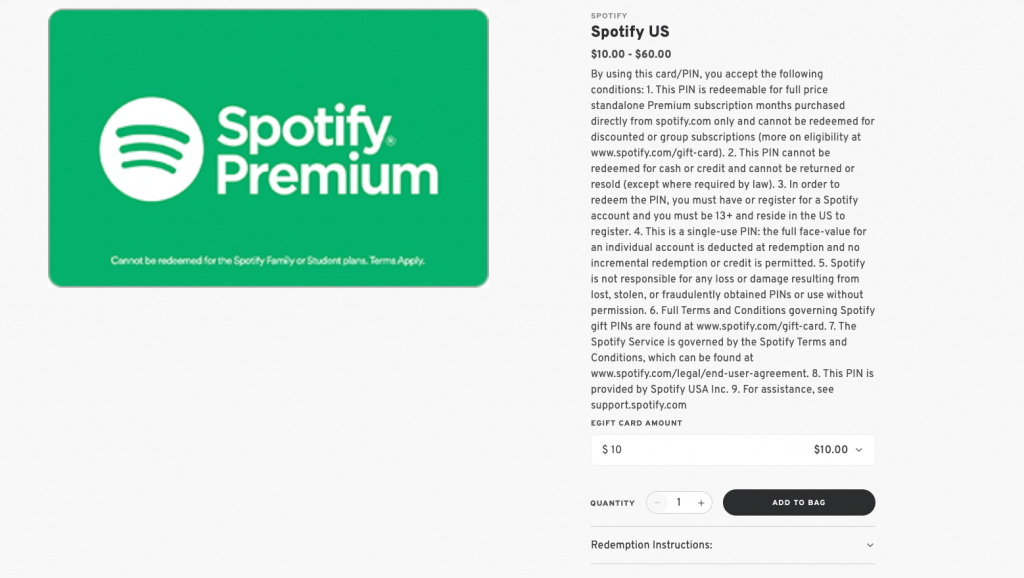Image resolution: width=1024 pixels, height=578 pixels.
Task: Click inside the quantity input field
Action: click(x=678, y=502)
